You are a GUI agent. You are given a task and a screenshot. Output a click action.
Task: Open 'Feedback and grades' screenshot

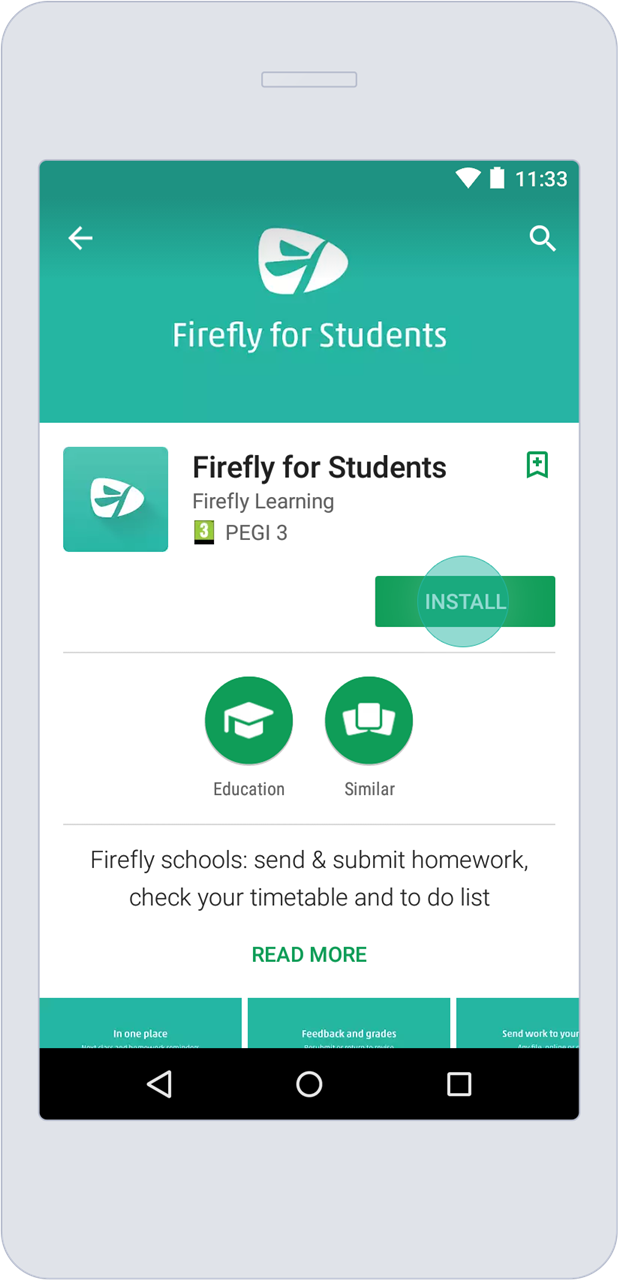point(349,1023)
